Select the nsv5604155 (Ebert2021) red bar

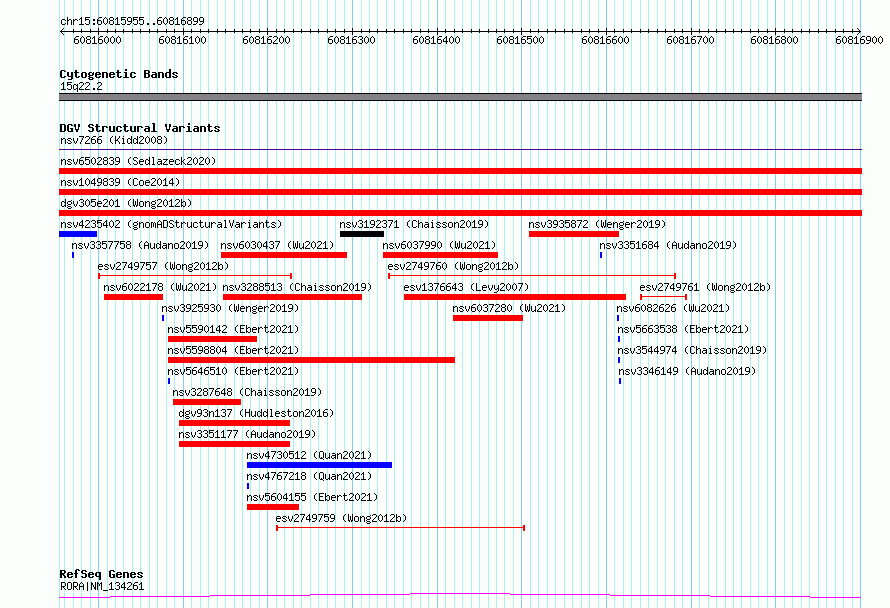(x=272, y=507)
